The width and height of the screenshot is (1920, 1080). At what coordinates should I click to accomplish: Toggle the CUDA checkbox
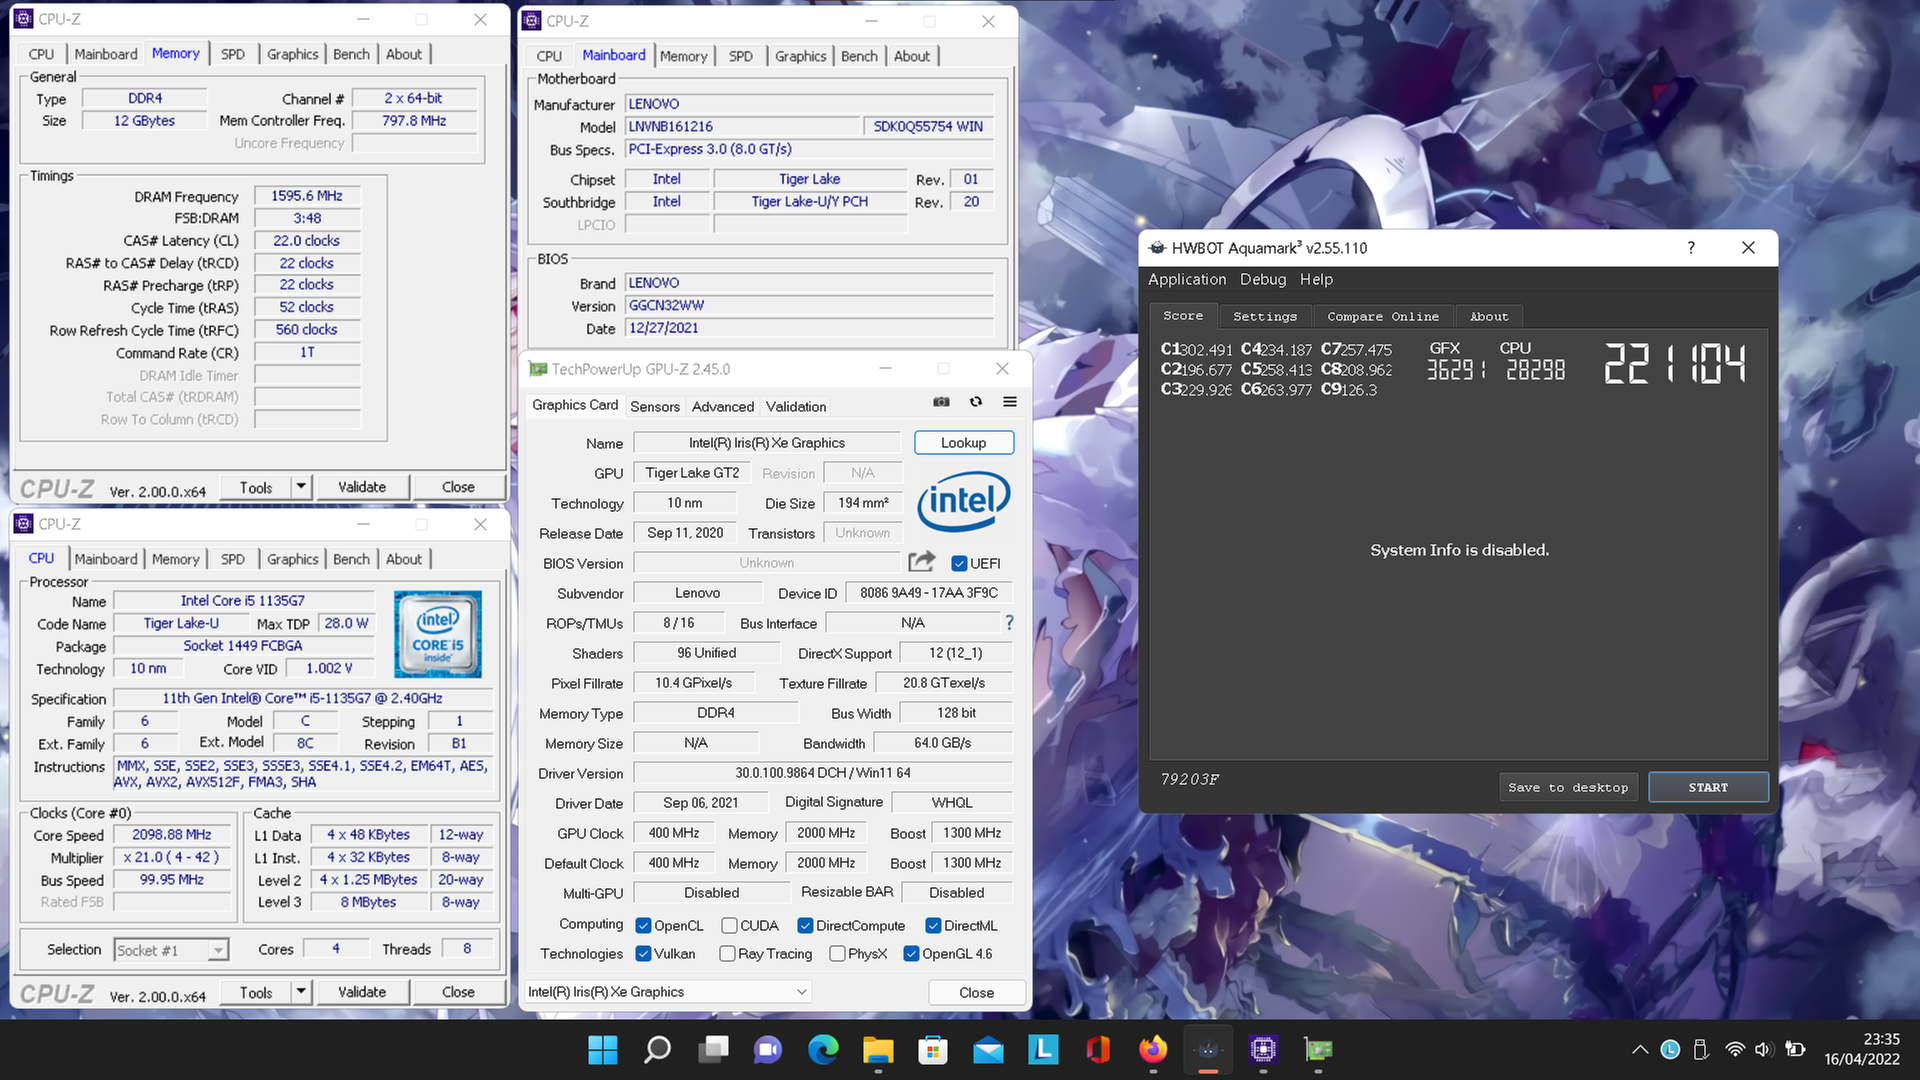pos(729,926)
